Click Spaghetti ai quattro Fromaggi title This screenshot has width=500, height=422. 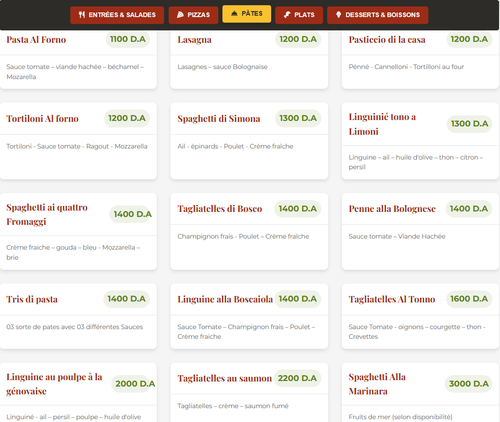pos(47,214)
